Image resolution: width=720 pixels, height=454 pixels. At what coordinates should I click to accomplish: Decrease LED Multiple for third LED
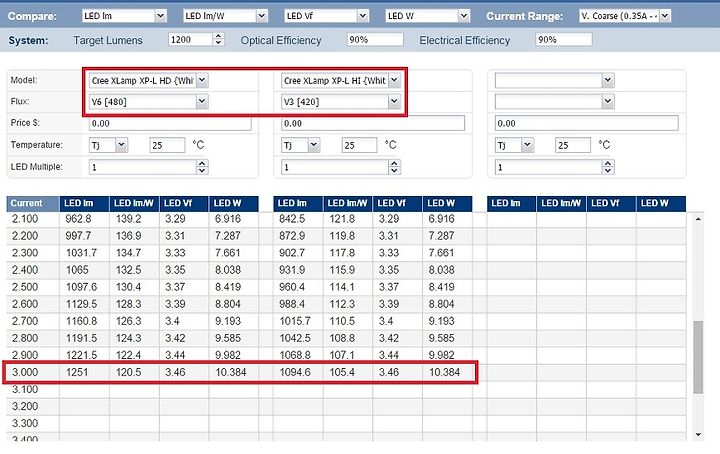click(608, 170)
